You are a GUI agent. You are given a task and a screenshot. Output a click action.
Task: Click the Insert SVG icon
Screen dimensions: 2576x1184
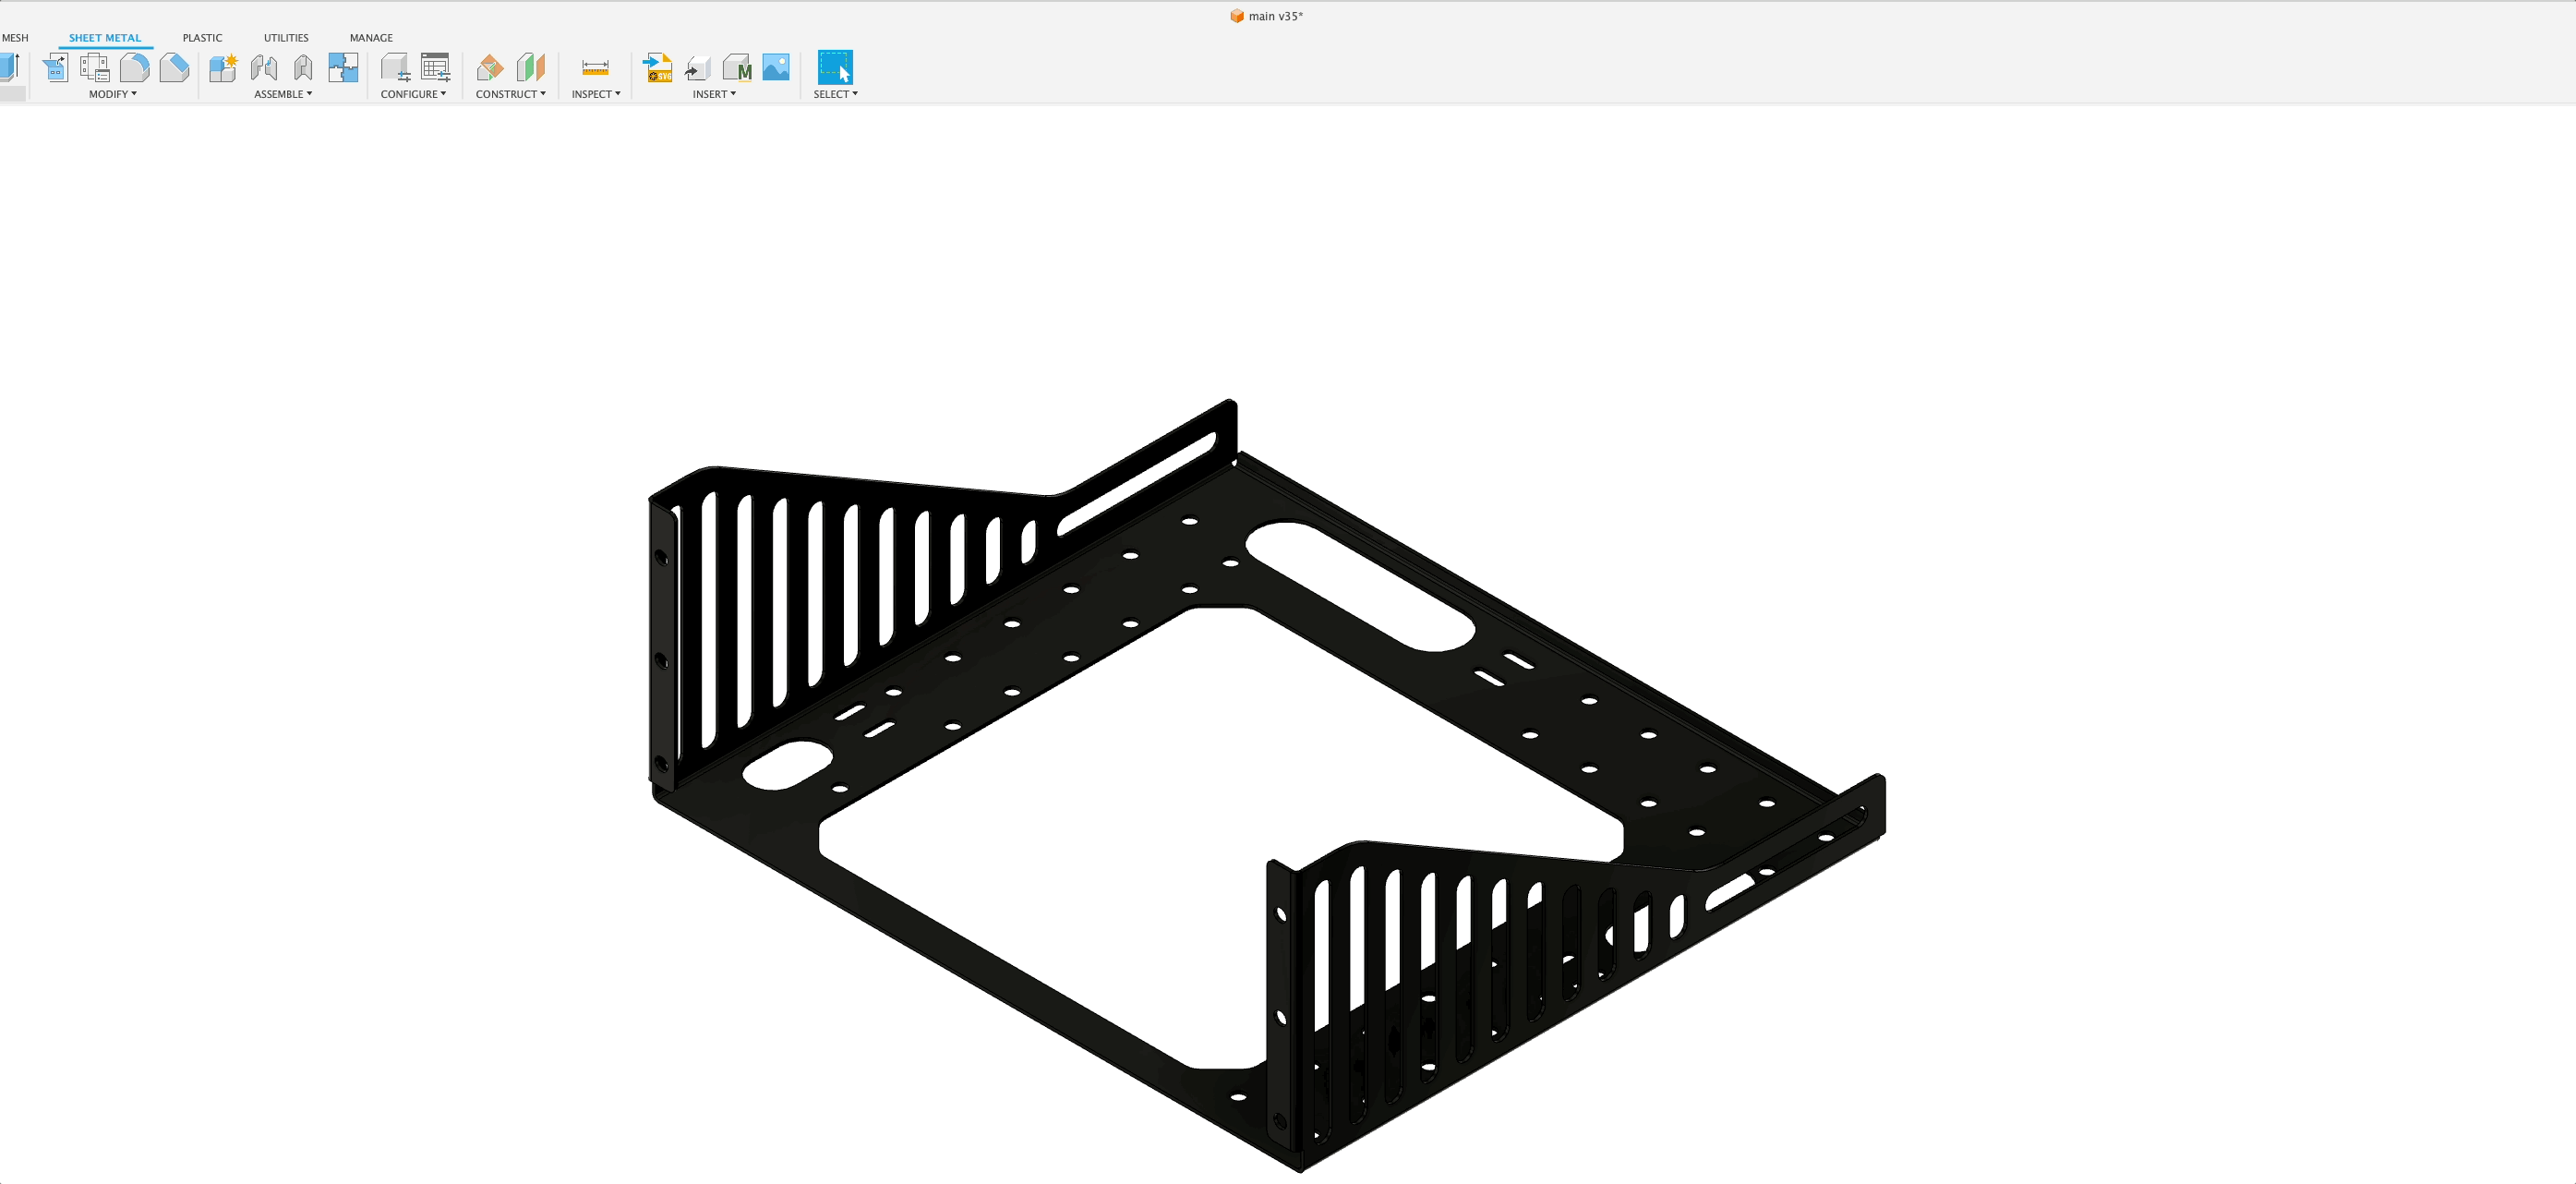[x=657, y=68]
